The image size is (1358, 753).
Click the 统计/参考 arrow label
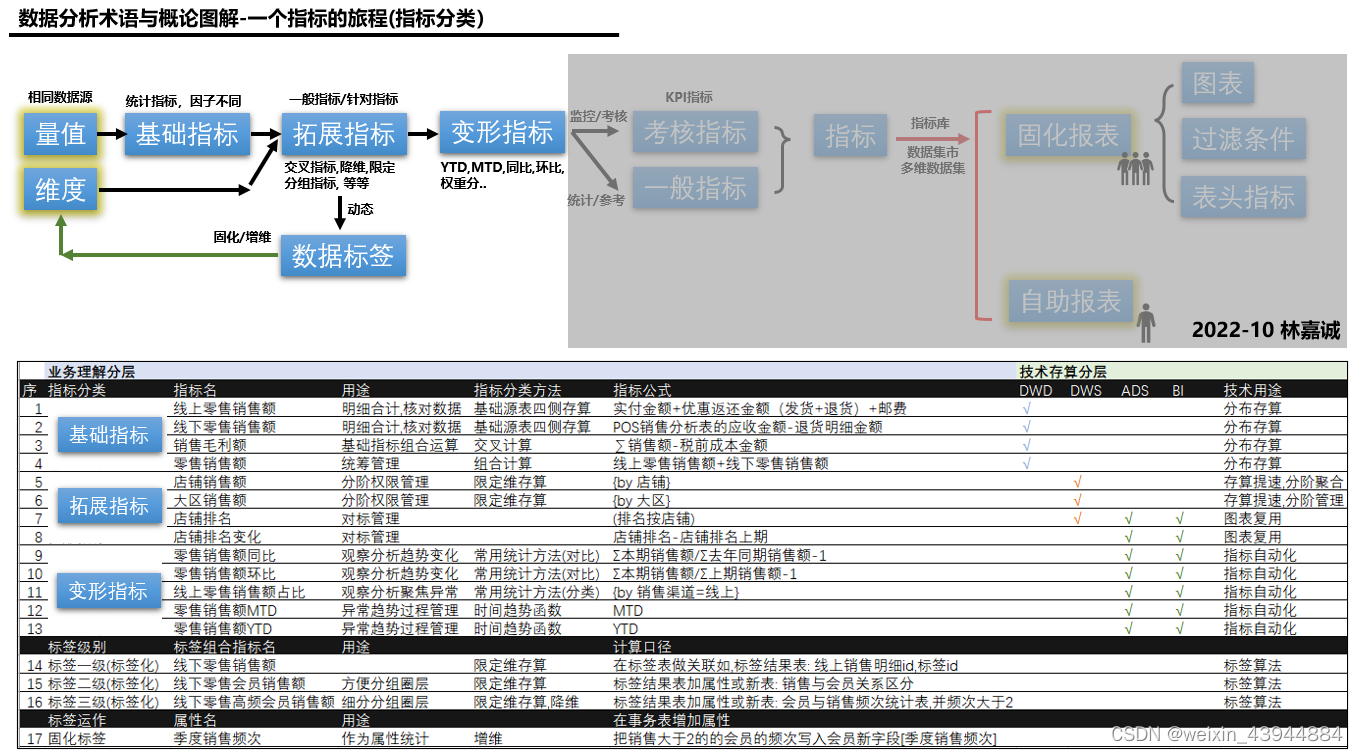(597, 200)
